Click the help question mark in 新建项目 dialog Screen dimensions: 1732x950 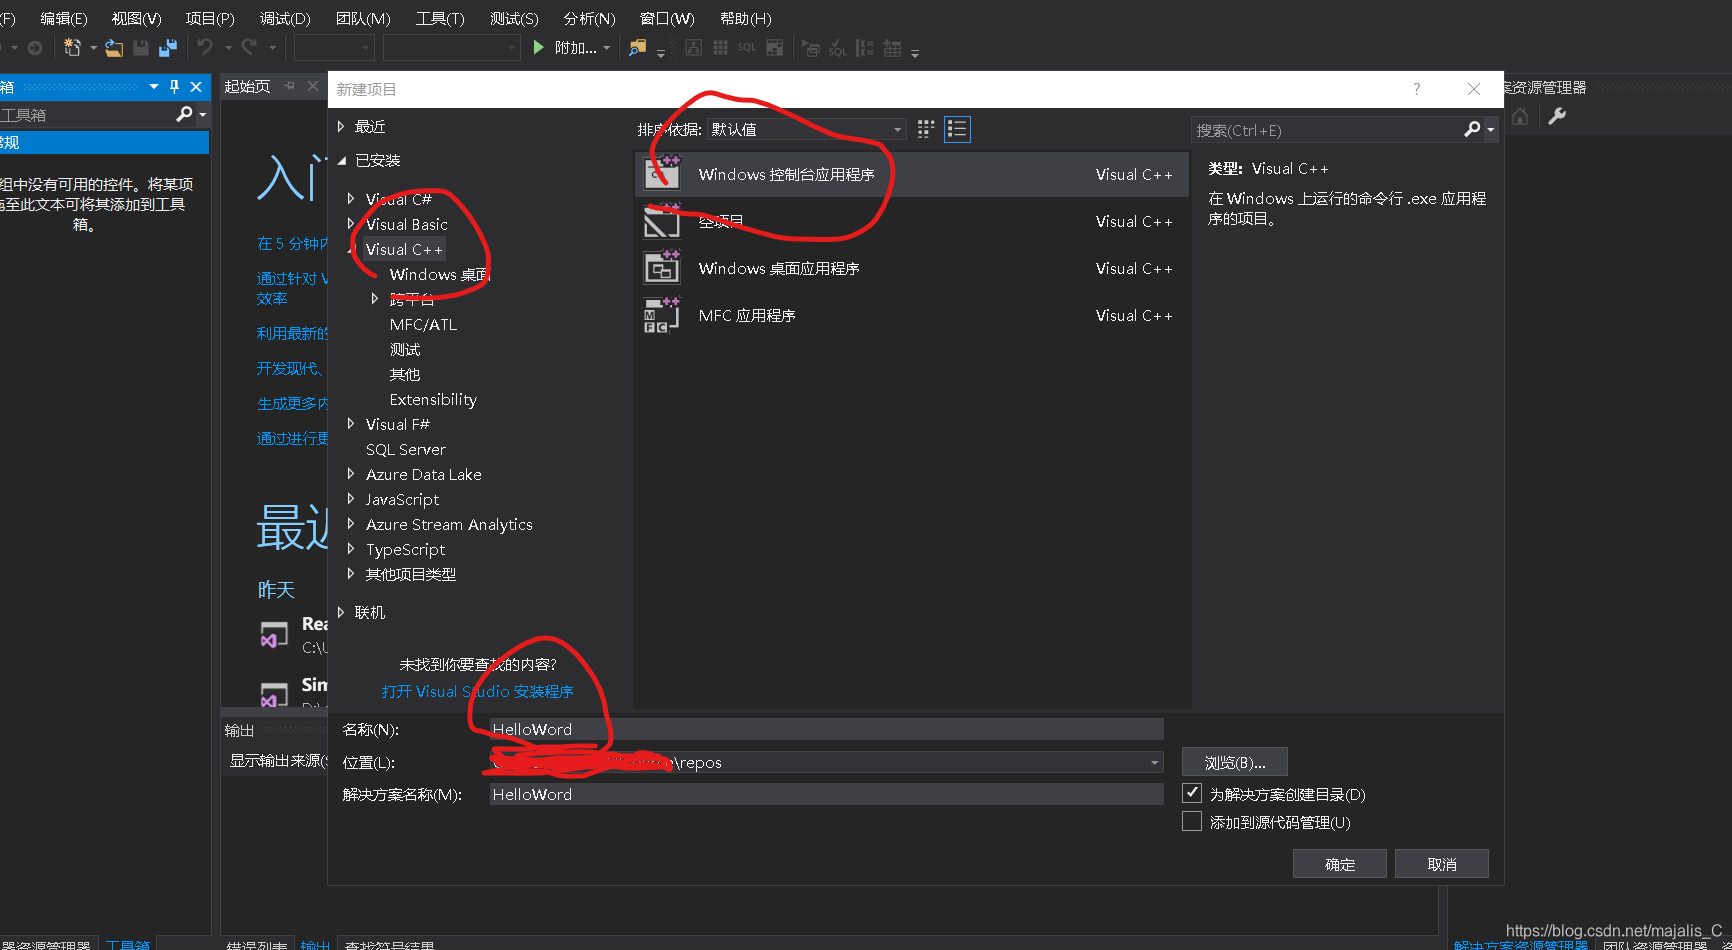click(1416, 89)
